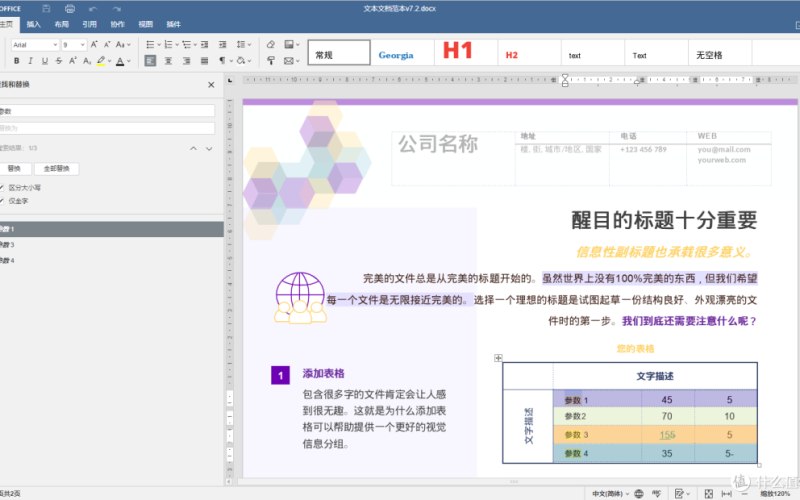Justify the paragraph text
800x500 pixels.
(x=205, y=61)
